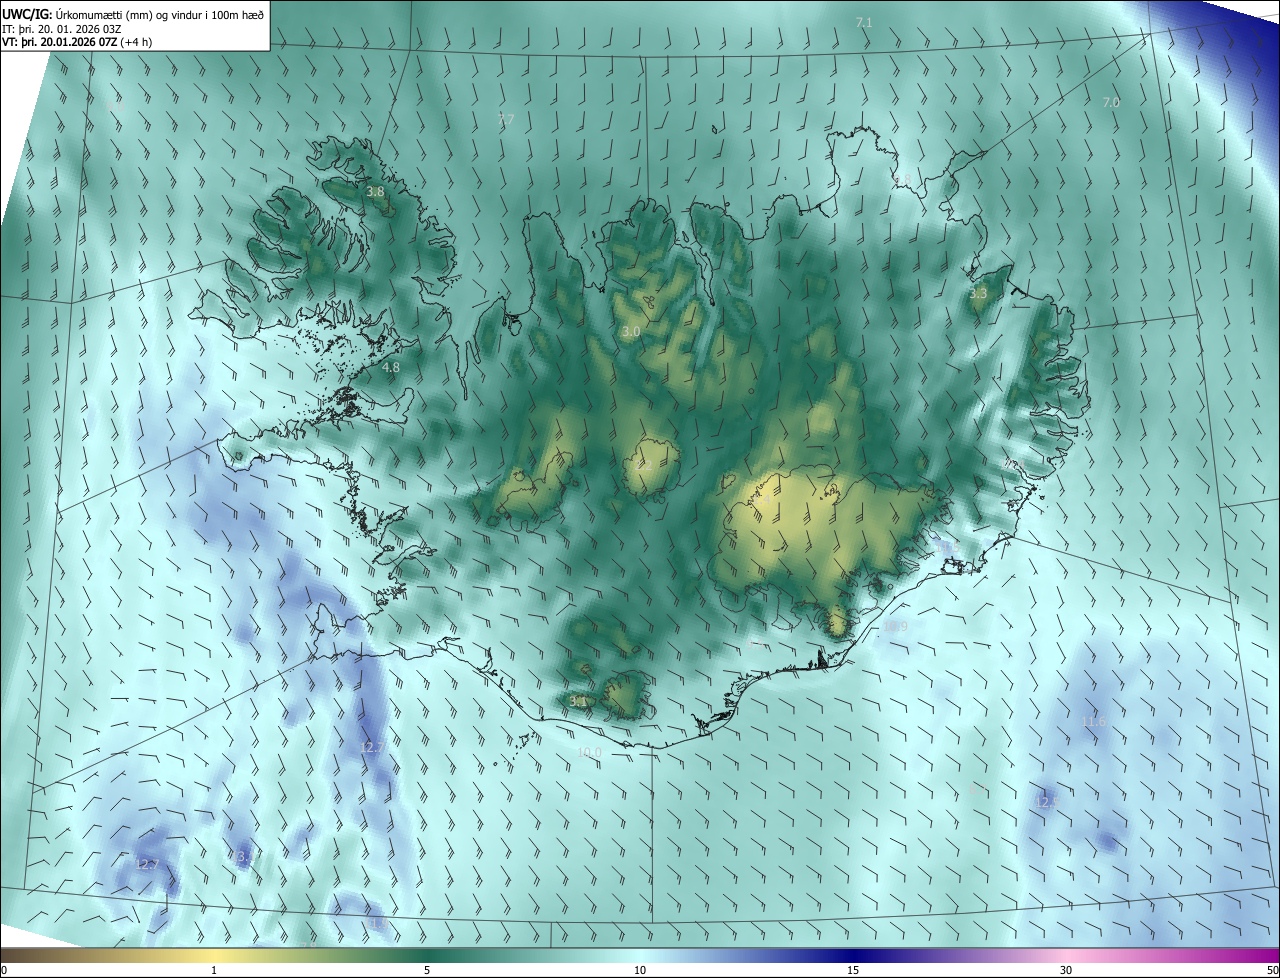Screen dimensions: 1280x978
Task: Click the colorbar tick label 50
Action: click(x=1272, y=970)
